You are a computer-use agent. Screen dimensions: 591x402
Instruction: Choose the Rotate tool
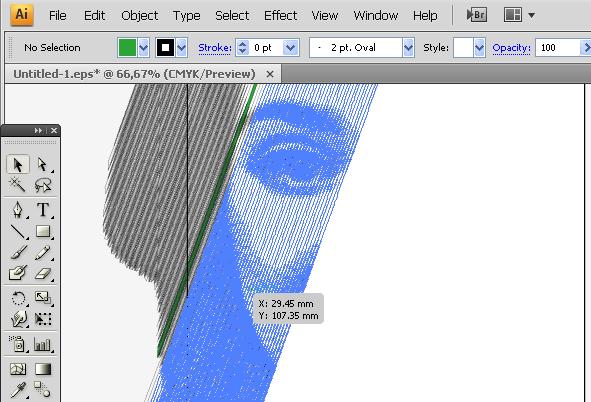17,298
